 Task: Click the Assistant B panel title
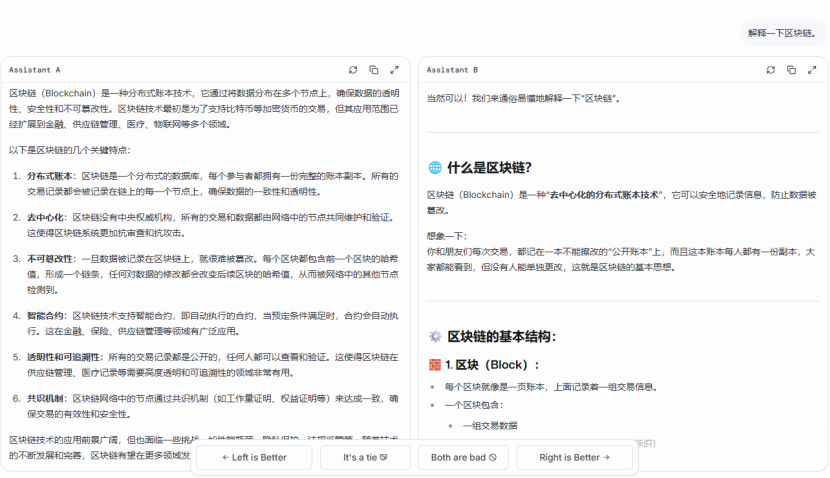[x=452, y=70]
